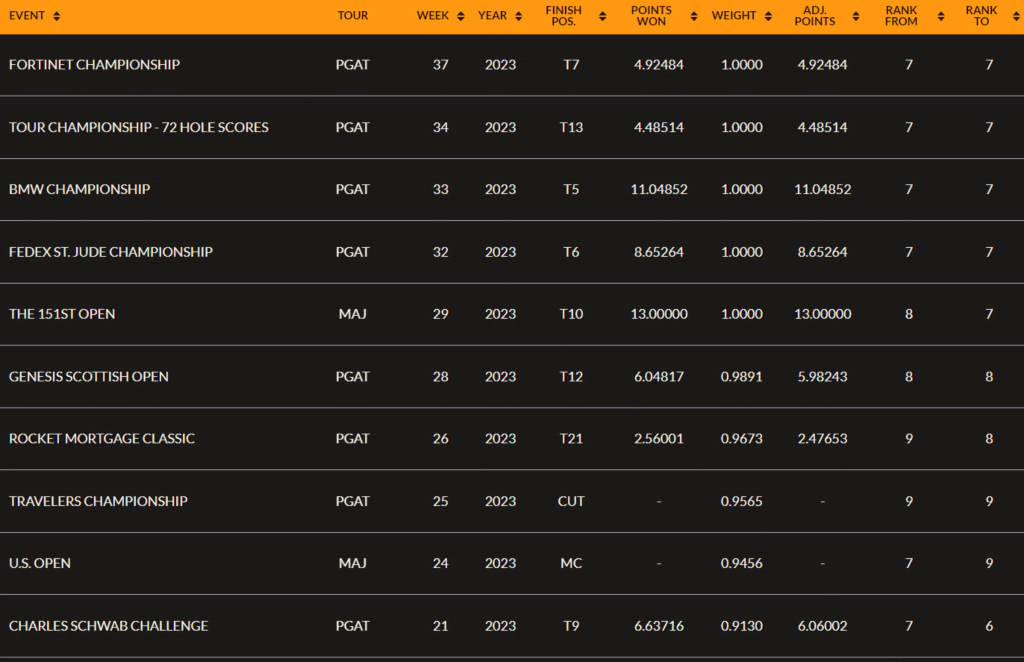Select U.S. OPEN event name
Screen dimensions: 1024x662
tap(40, 563)
